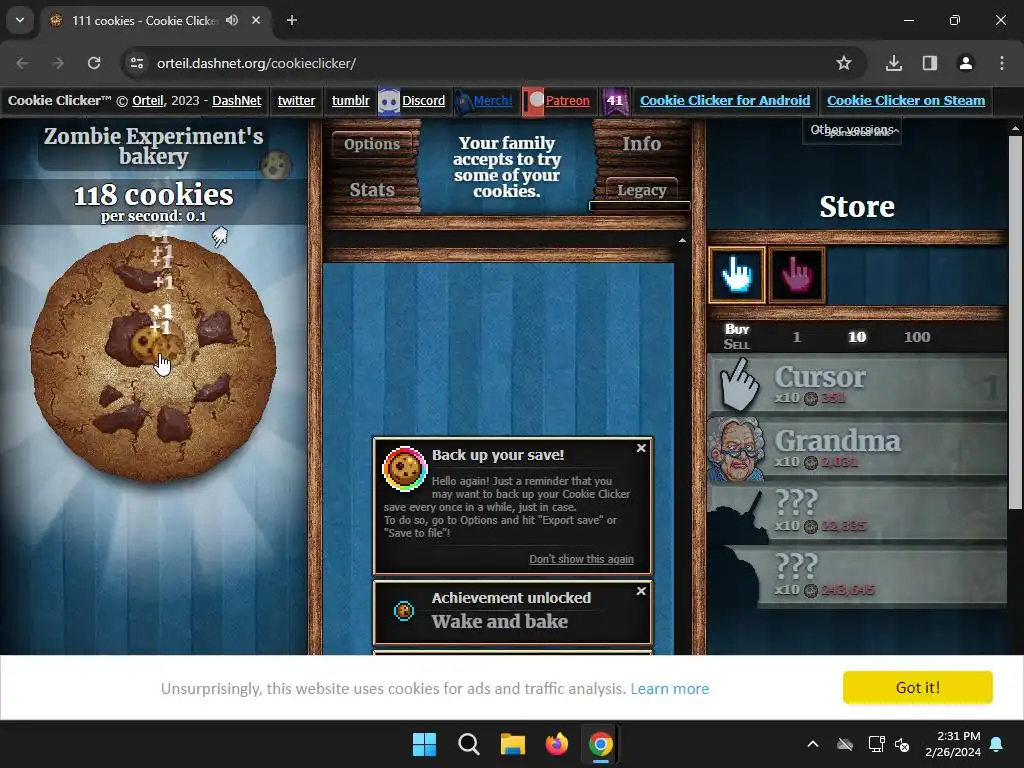Open the Info menu
Screen dimensions: 1024x768
pos(641,144)
